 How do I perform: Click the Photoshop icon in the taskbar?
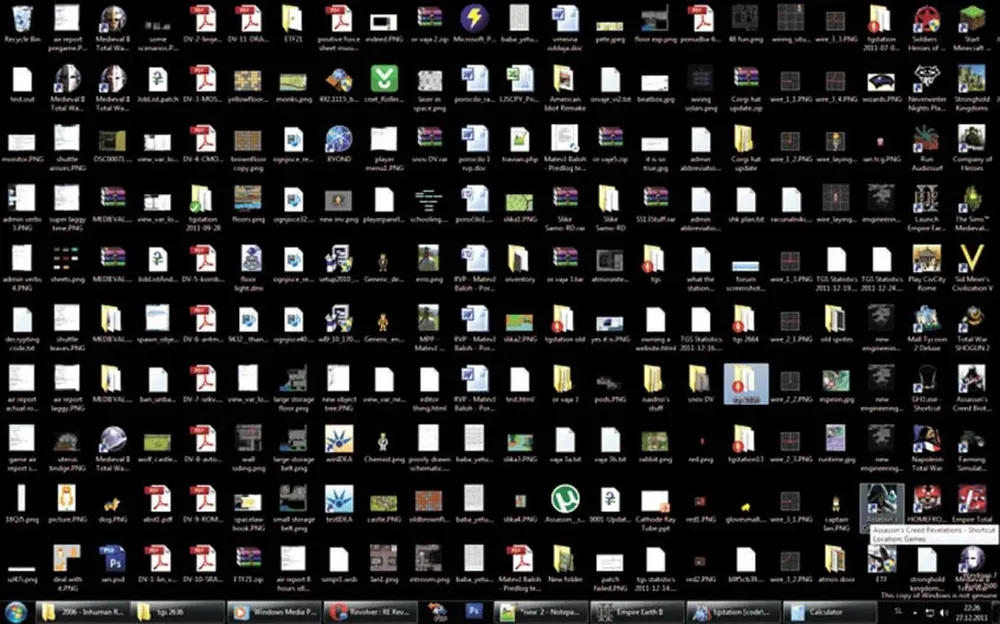(x=475, y=611)
